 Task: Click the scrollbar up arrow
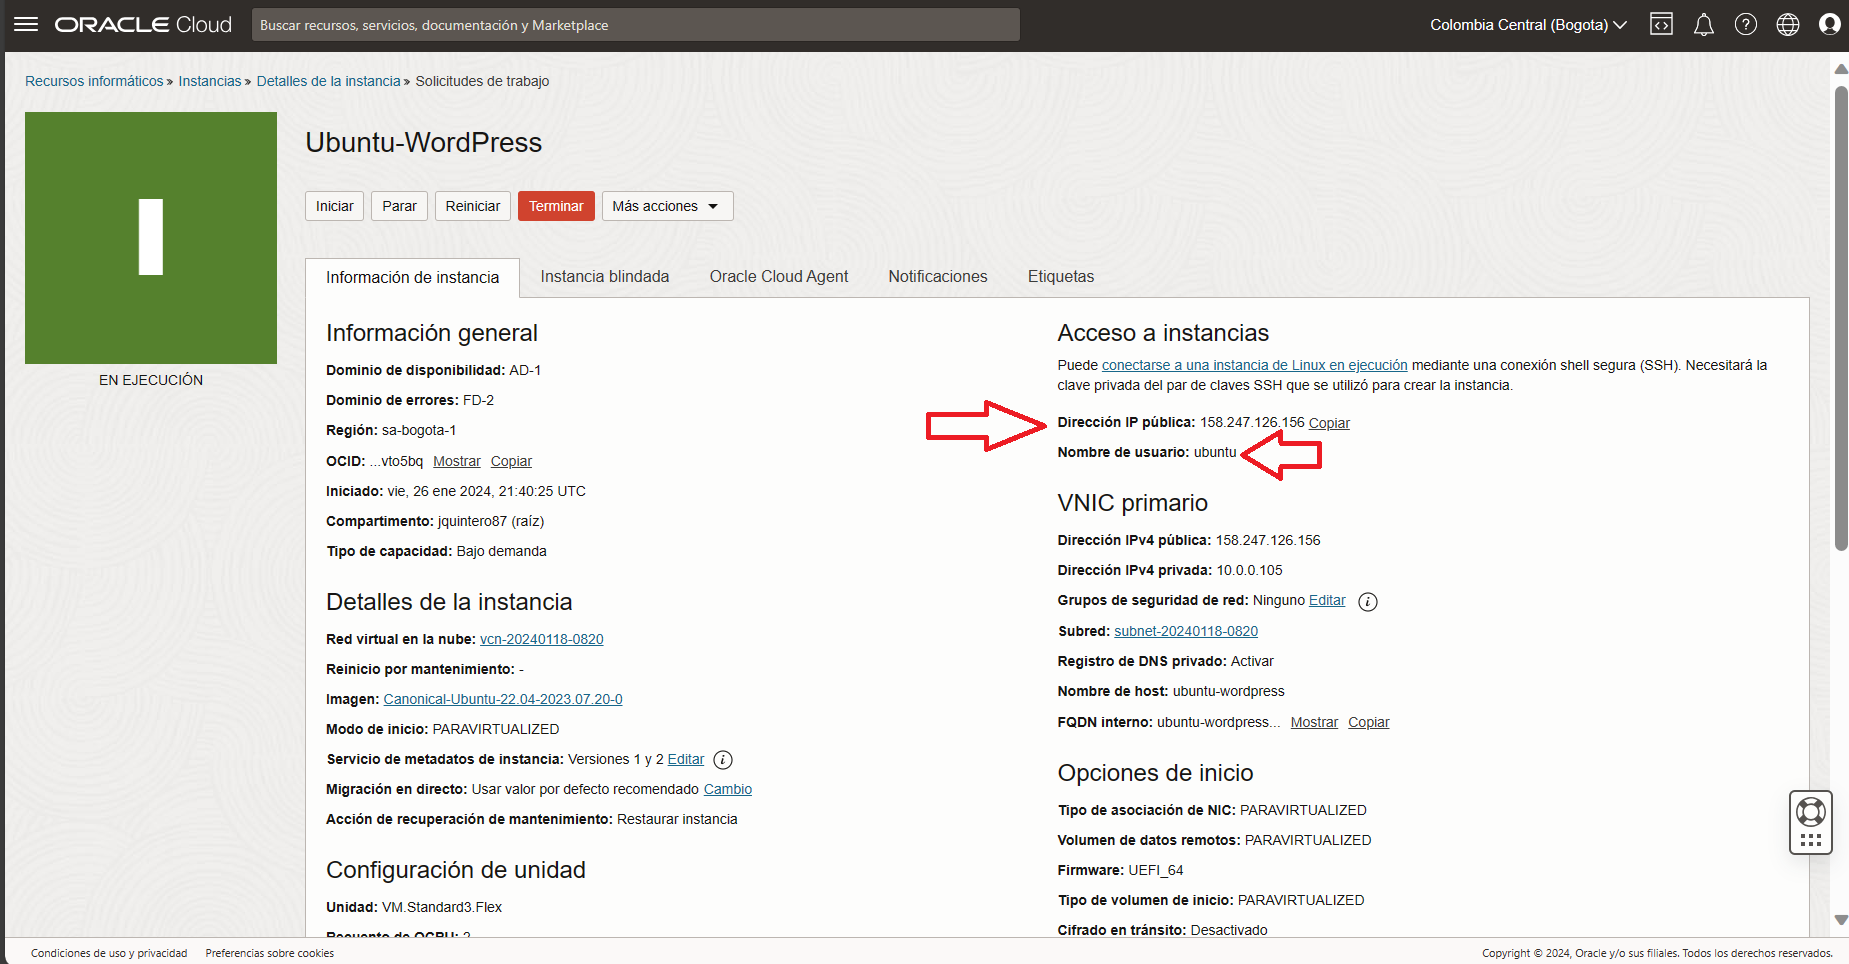1841,69
